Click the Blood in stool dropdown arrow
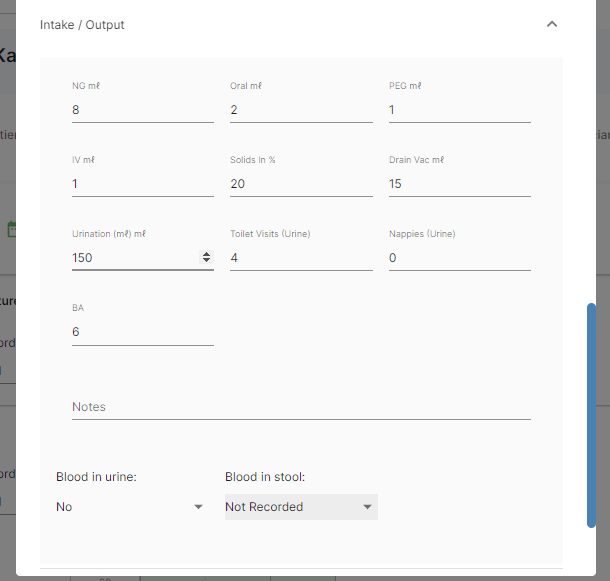The width and height of the screenshot is (610, 581). [368, 507]
